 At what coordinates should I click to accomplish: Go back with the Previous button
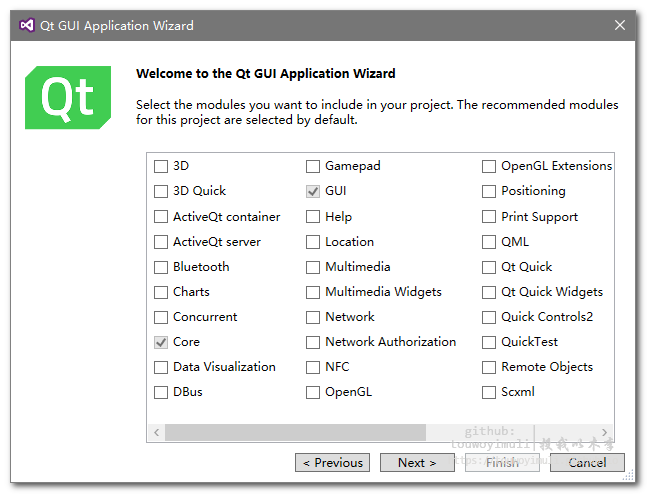tap(332, 463)
